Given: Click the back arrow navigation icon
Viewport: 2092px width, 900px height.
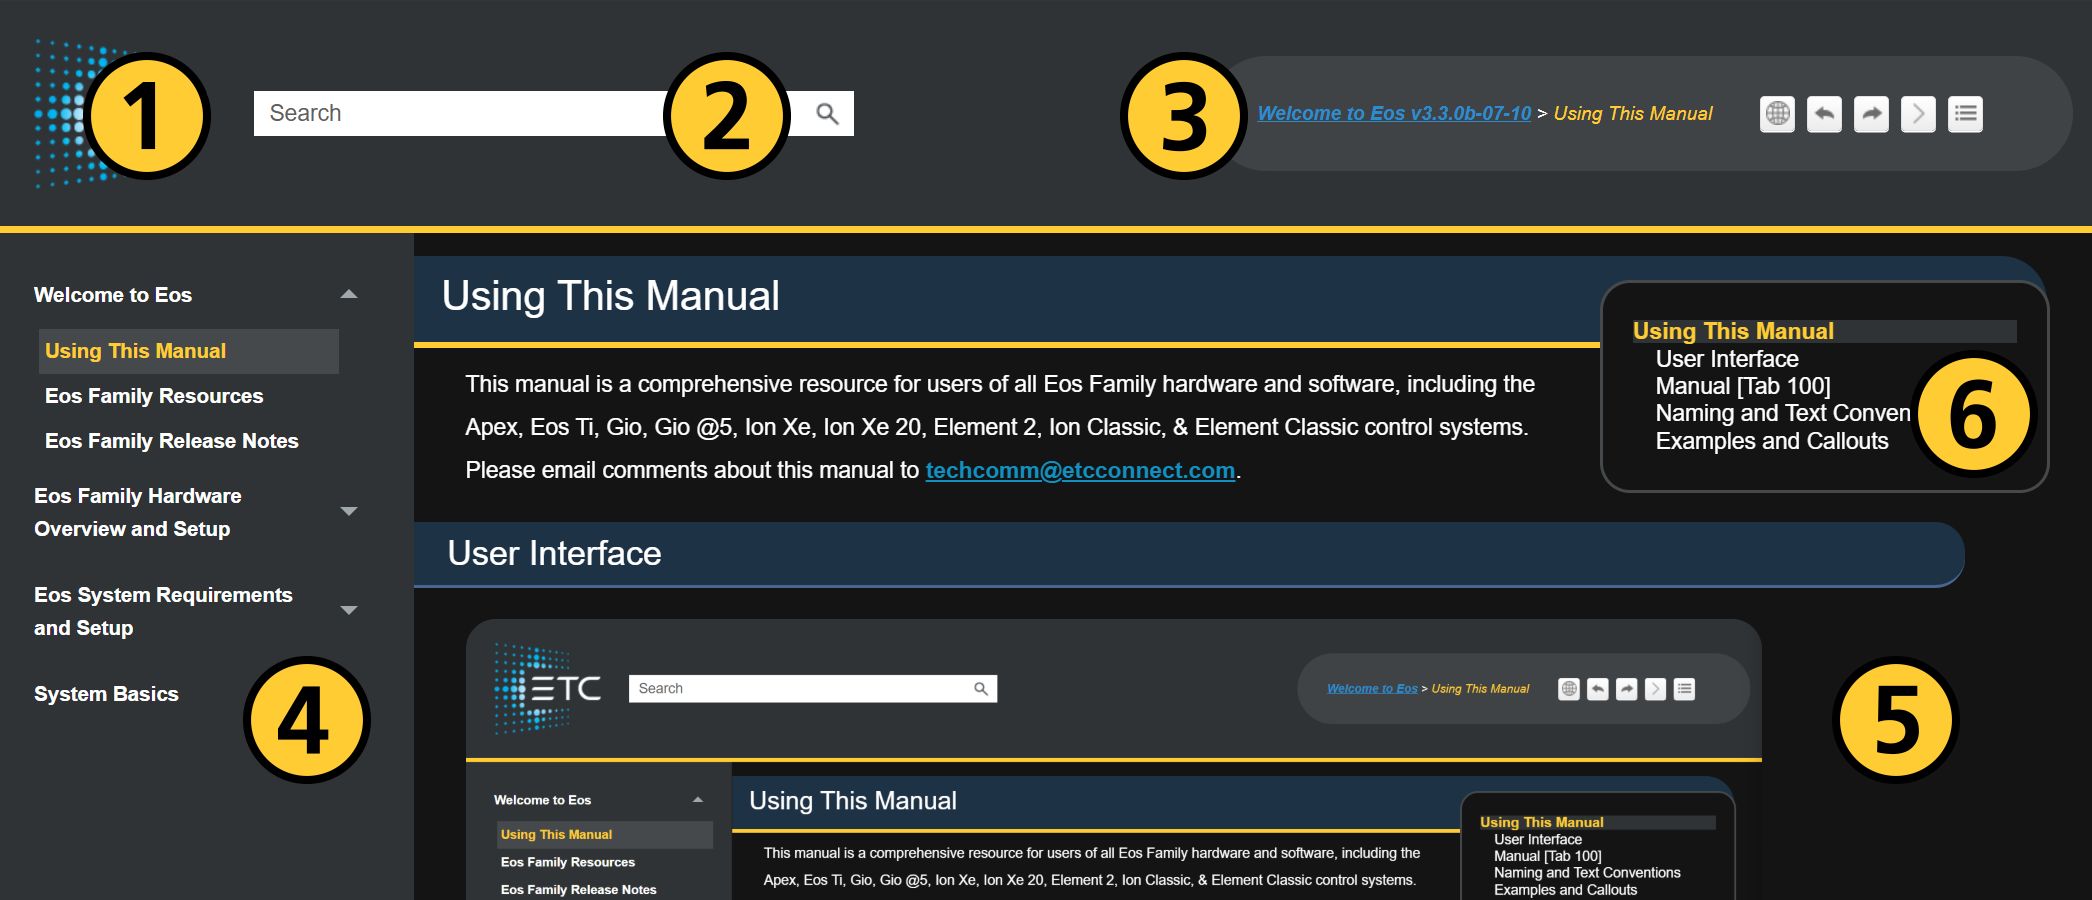Looking at the screenshot, I should (x=1824, y=114).
